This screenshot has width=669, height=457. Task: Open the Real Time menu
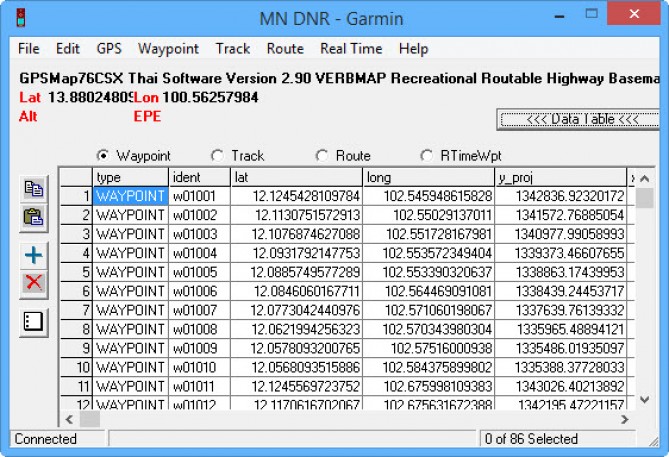pos(351,49)
